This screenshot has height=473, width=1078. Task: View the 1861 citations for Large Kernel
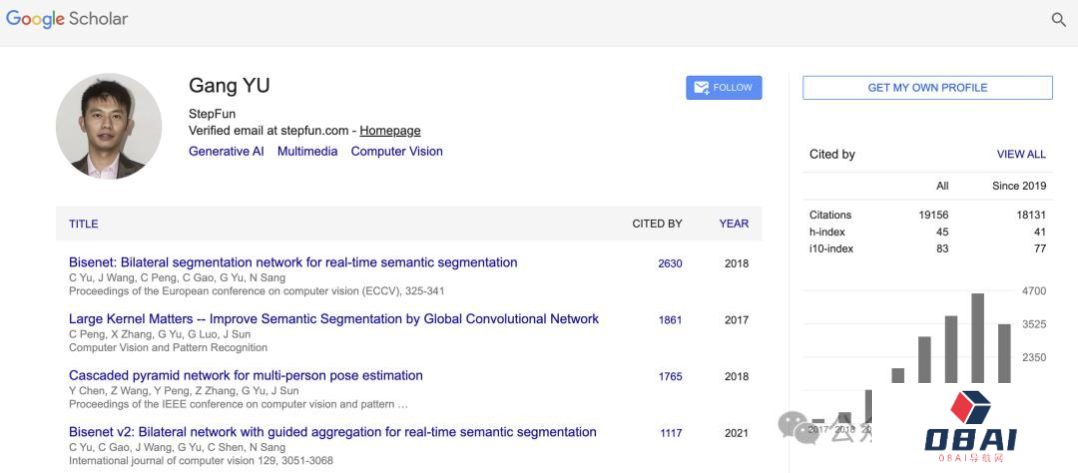(670, 320)
